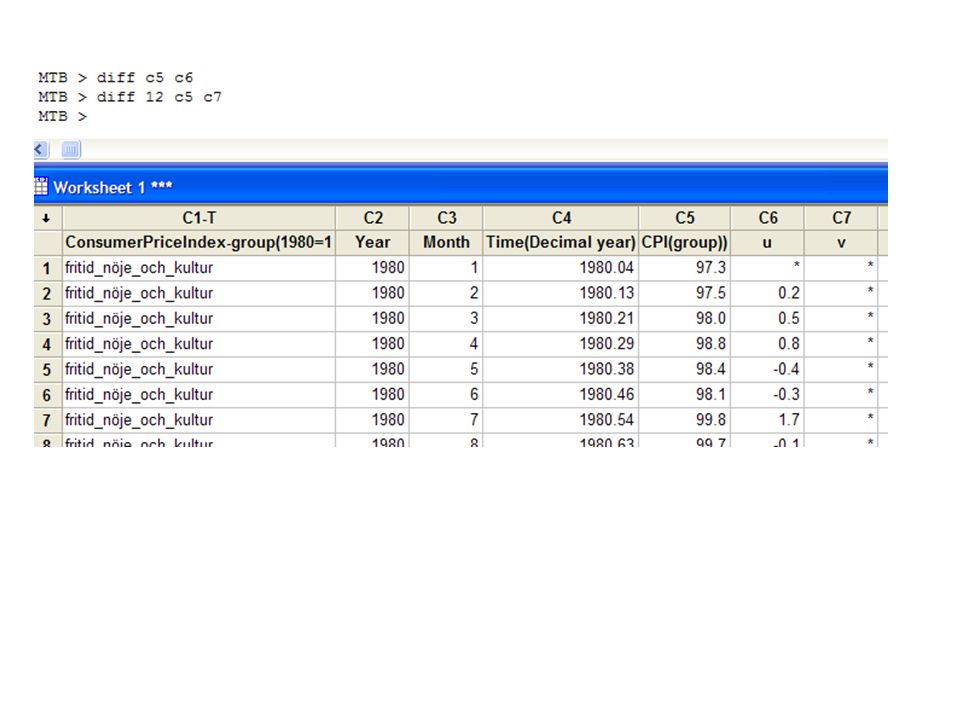Click CPI cell with value 98.0
The height and width of the screenshot is (720, 960).
coord(684,319)
